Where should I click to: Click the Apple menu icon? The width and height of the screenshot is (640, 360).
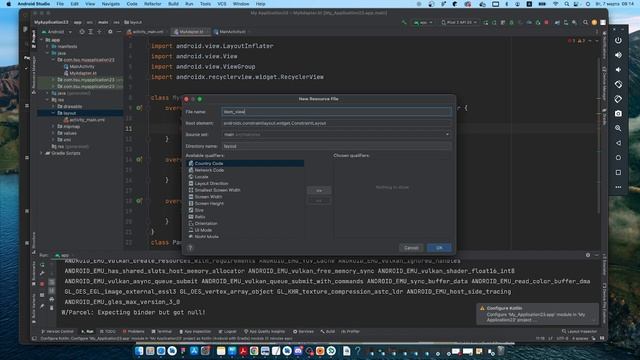pyautogui.click(x=9, y=4)
